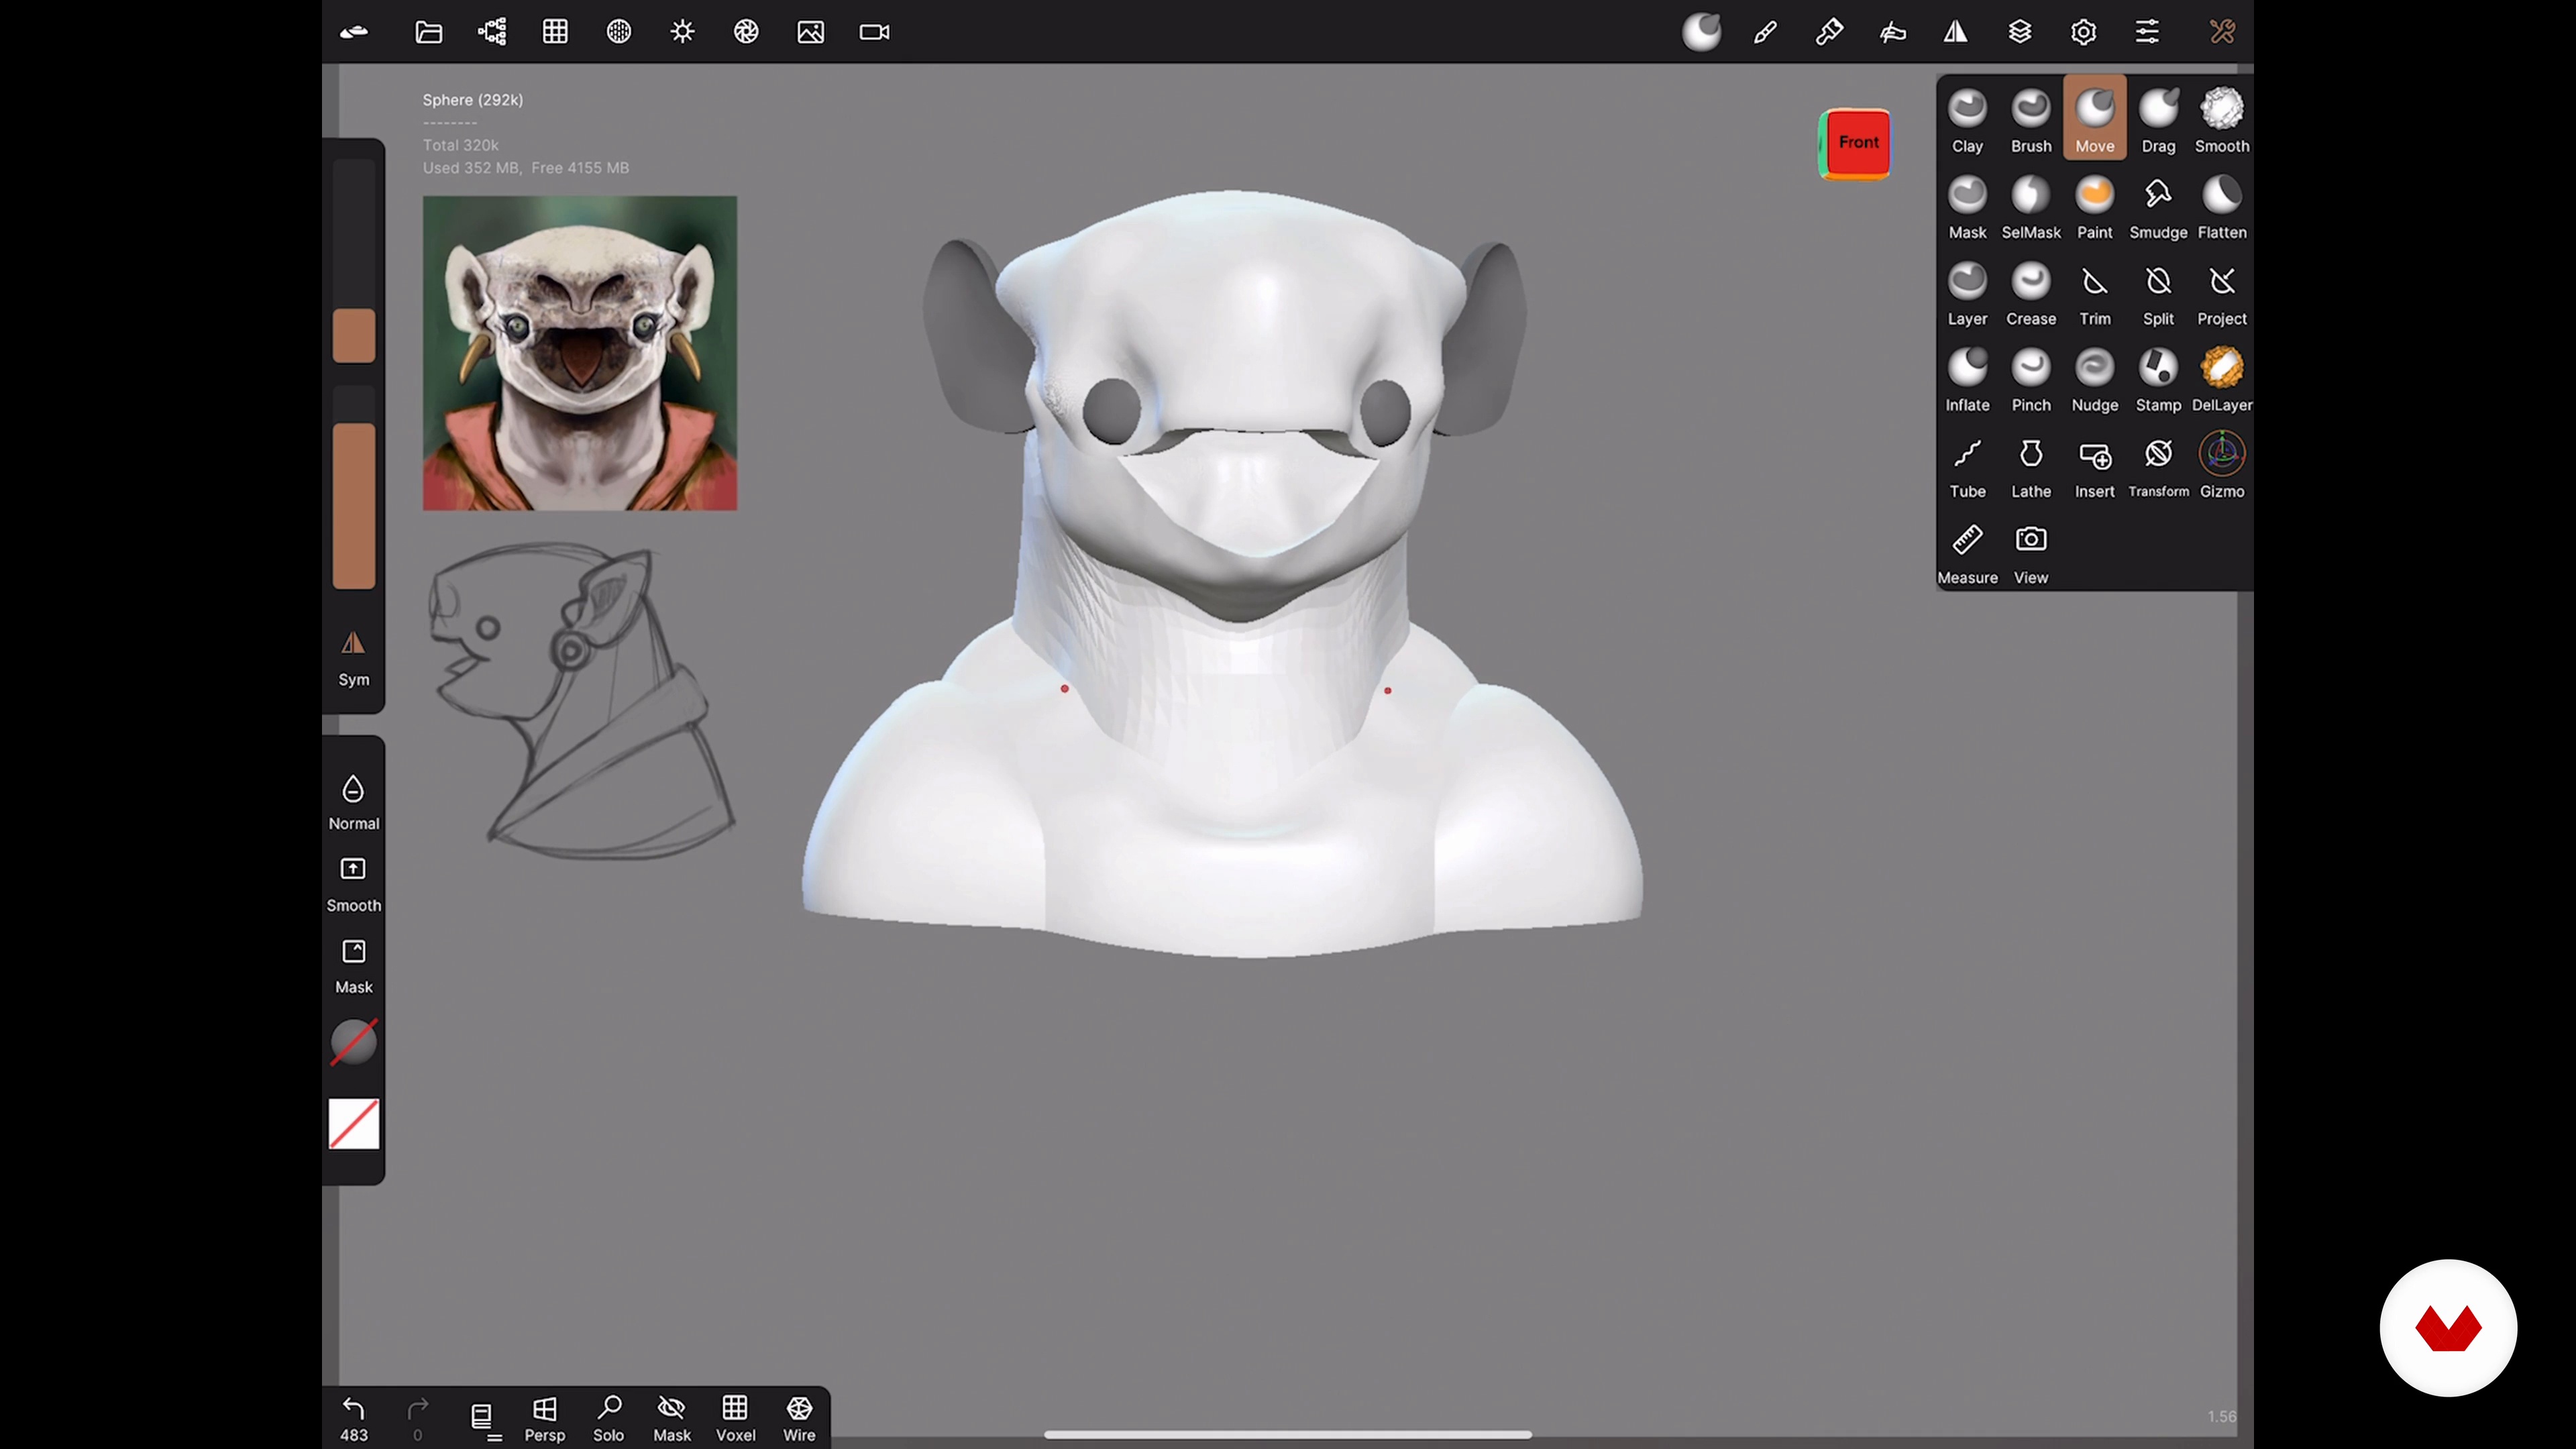Toggle Smooth shortcut on left sidebar
Screen dimensions: 2576x1449
point(353,884)
